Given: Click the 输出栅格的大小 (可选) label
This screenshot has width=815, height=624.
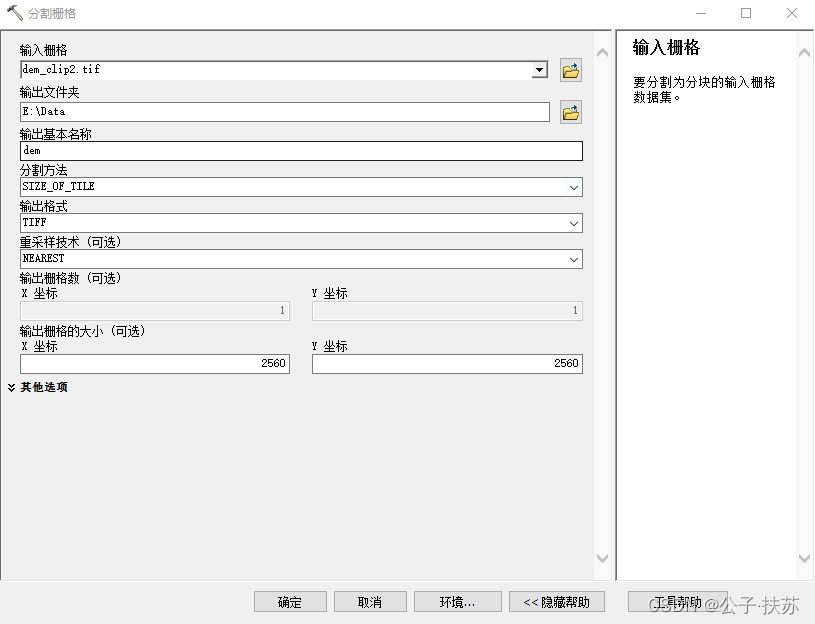Looking at the screenshot, I should (x=83, y=331).
